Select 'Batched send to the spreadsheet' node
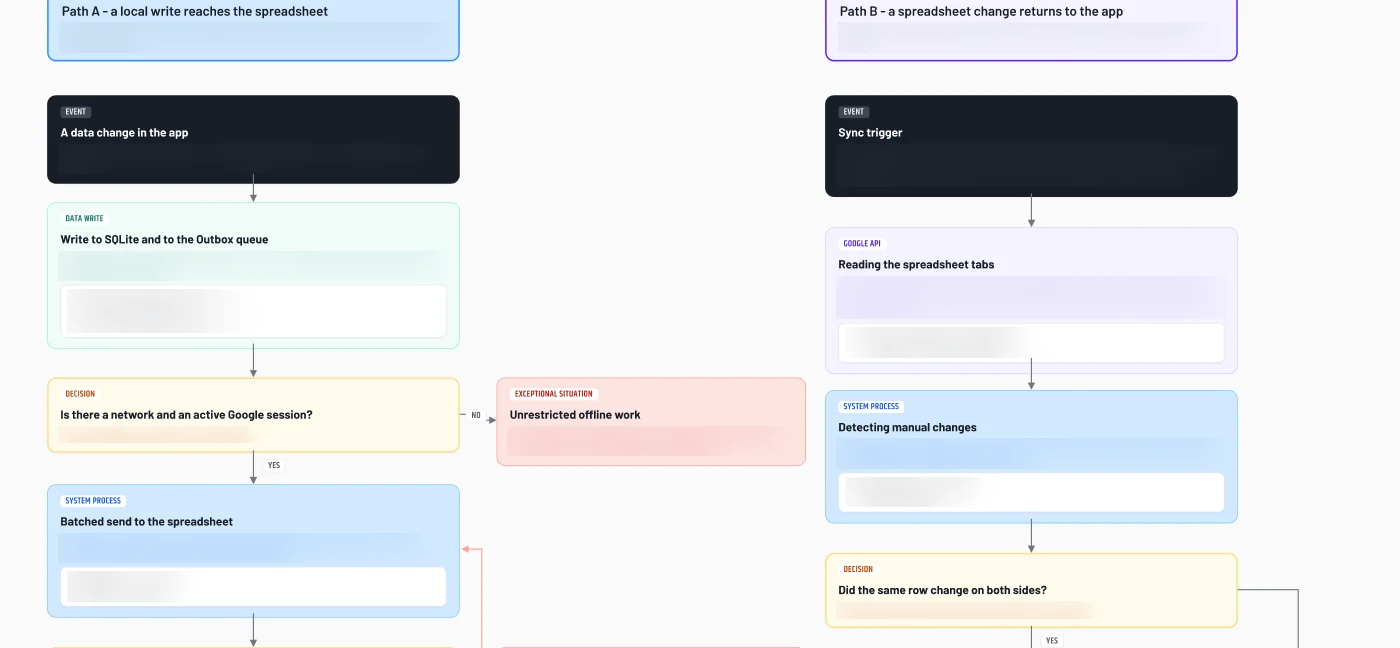Image resolution: width=1400 pixels, height=648 pixels. (253, 551)
